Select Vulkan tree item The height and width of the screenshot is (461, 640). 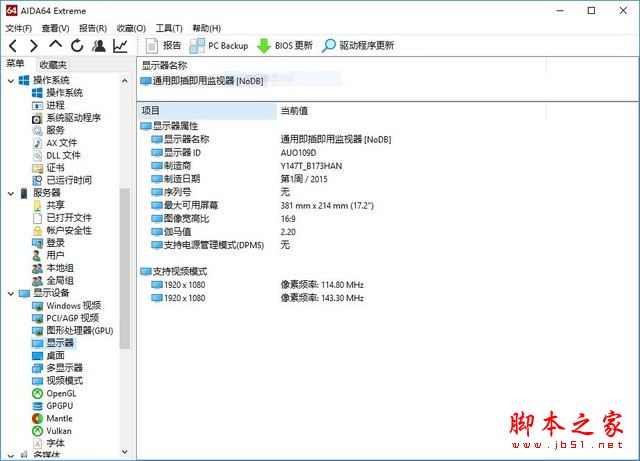click(52, 431)
